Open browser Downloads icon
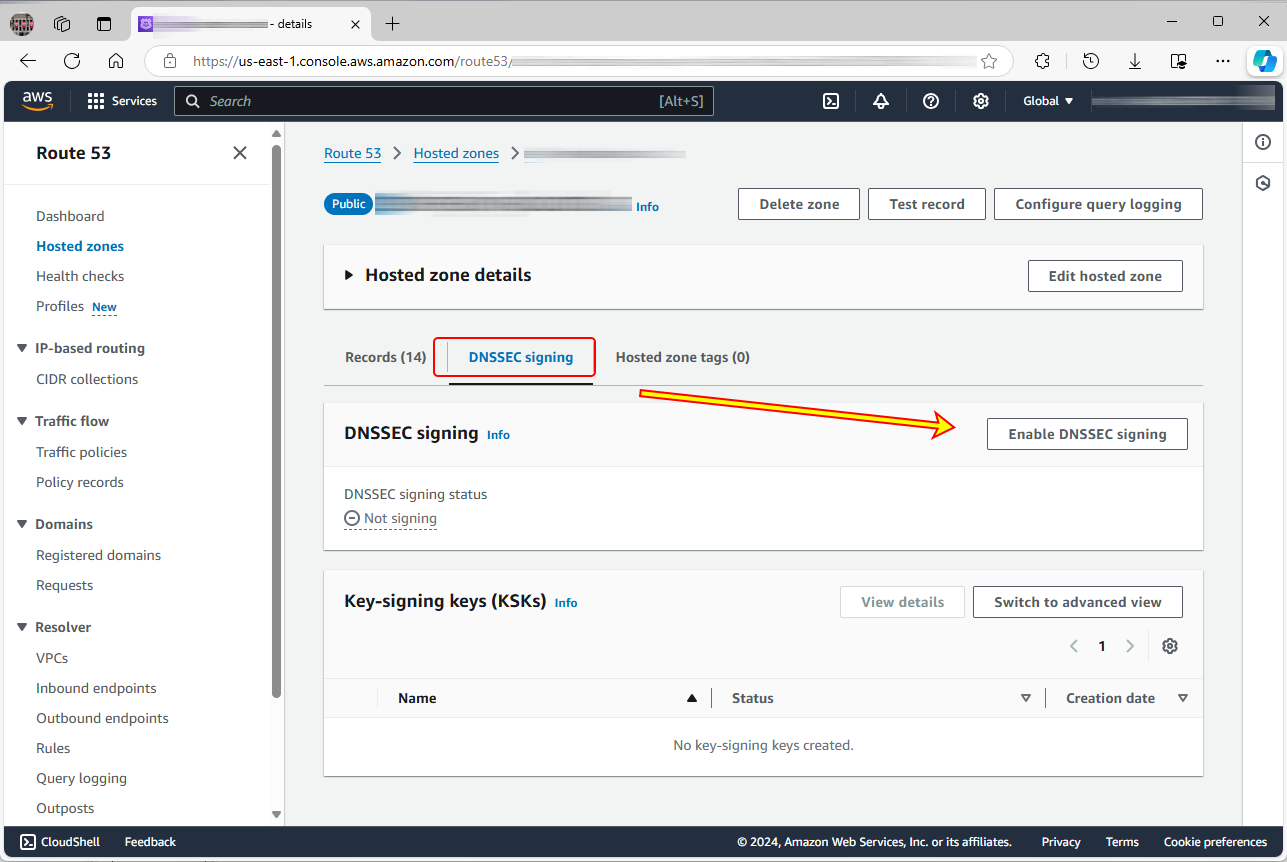 pyautogui.click(x=1134, y=61)
